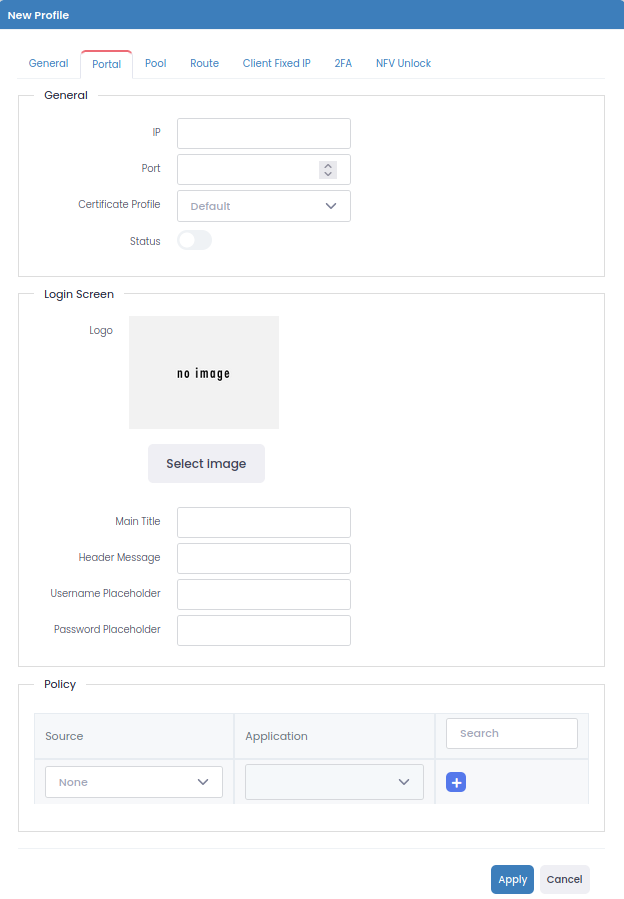This screenshot has height=899, width=624.
Task: Focus the IP input field
Action: click(264, 133)
